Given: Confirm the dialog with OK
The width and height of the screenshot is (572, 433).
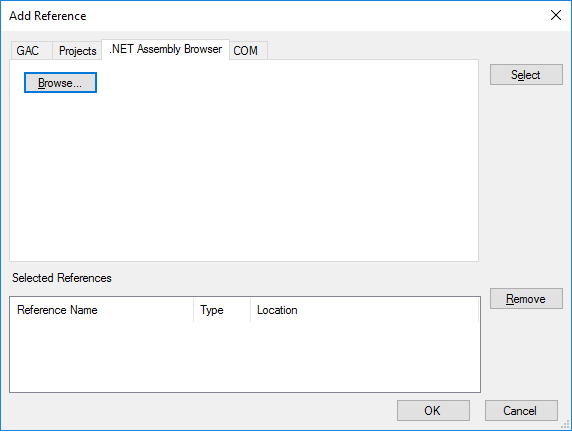Looking at the screenshot, I should [x=433, y=411].
